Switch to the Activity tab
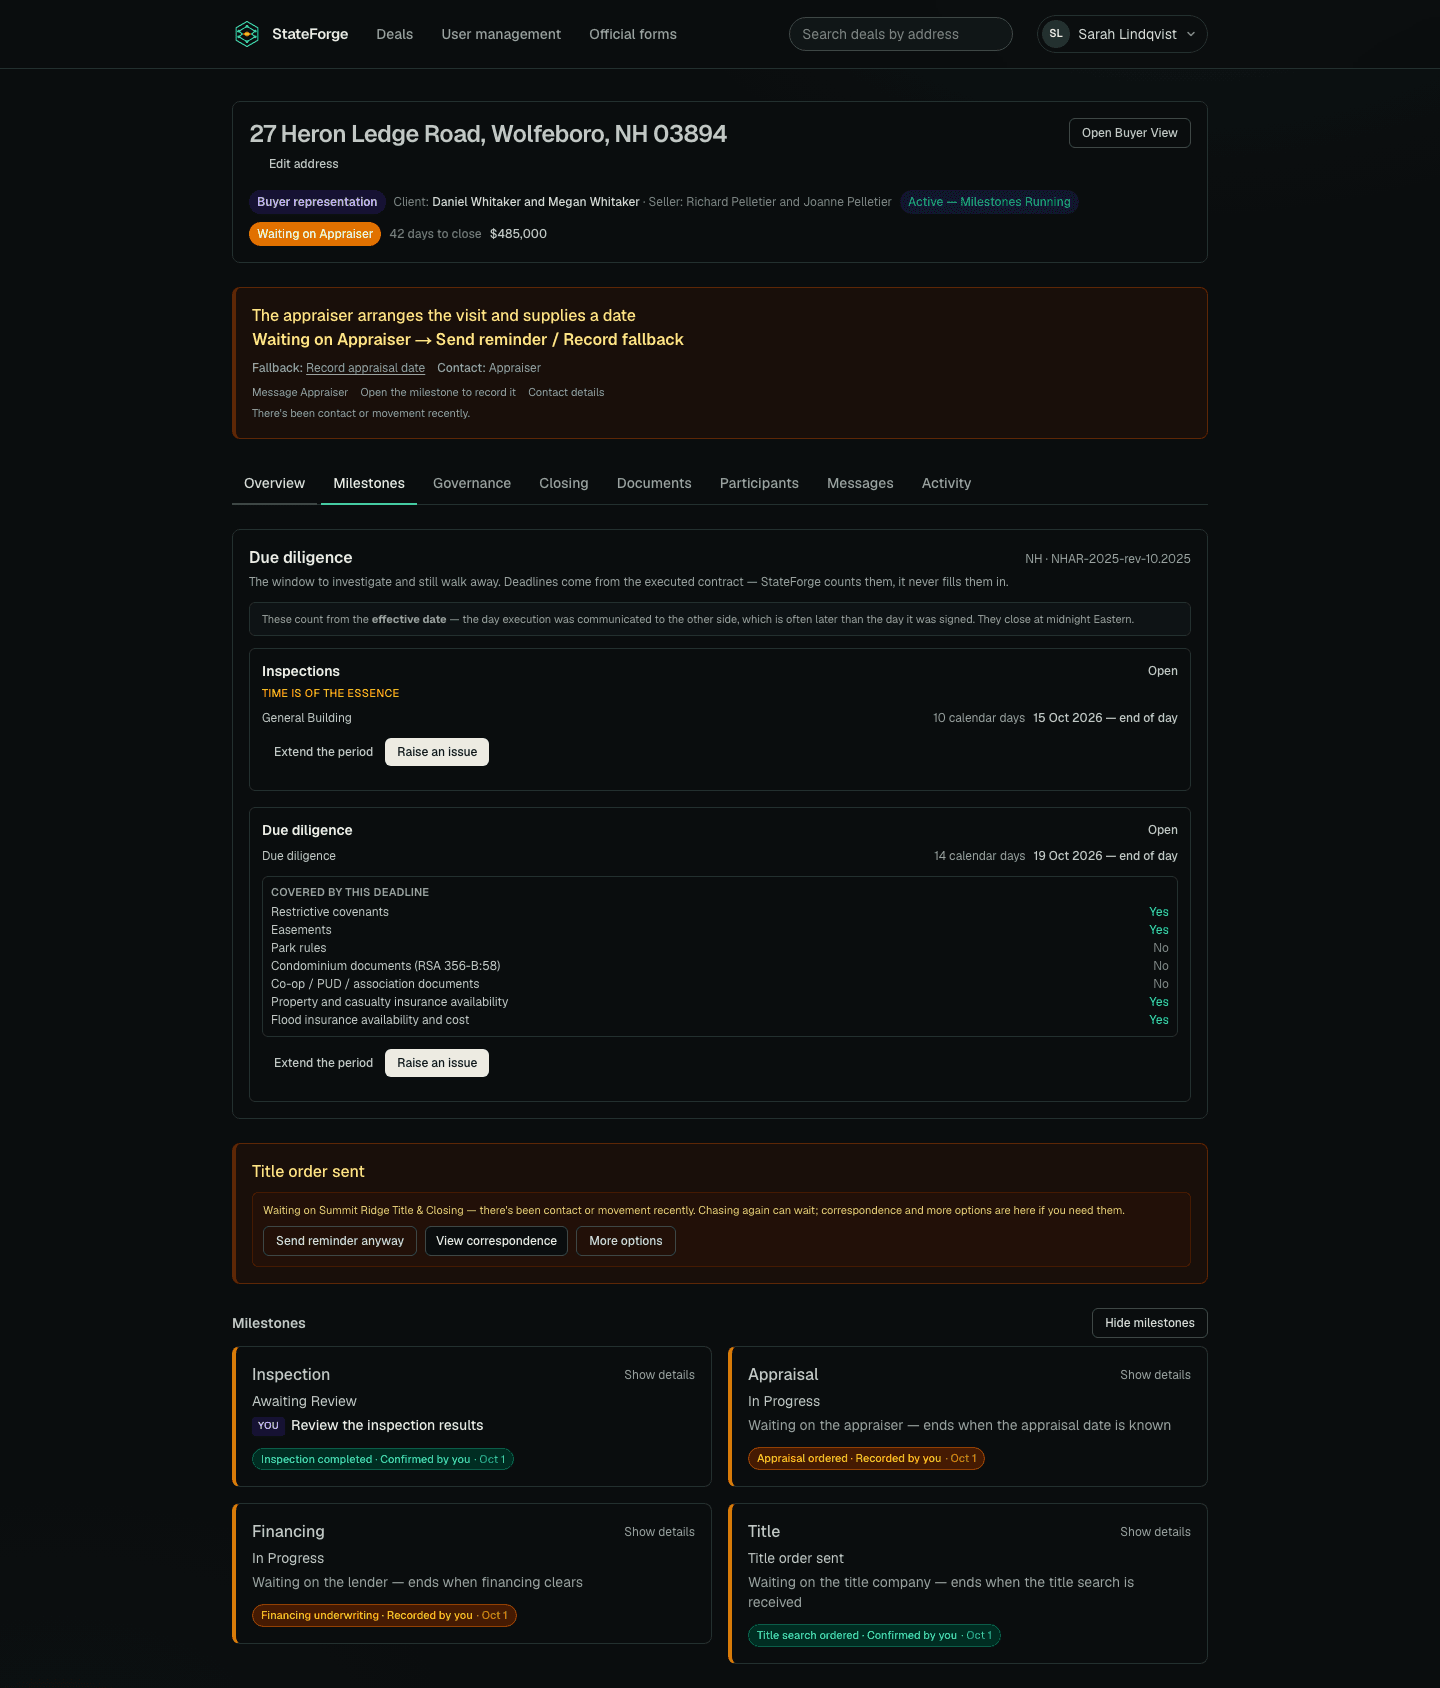Viewport: 1440px width, 1688px height. pos(946,483)
